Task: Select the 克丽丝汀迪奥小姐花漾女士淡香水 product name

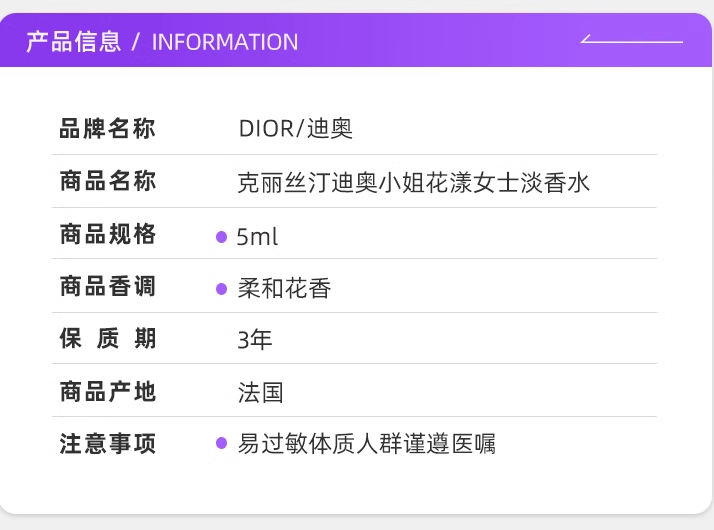Action: [x=413, y=183]
